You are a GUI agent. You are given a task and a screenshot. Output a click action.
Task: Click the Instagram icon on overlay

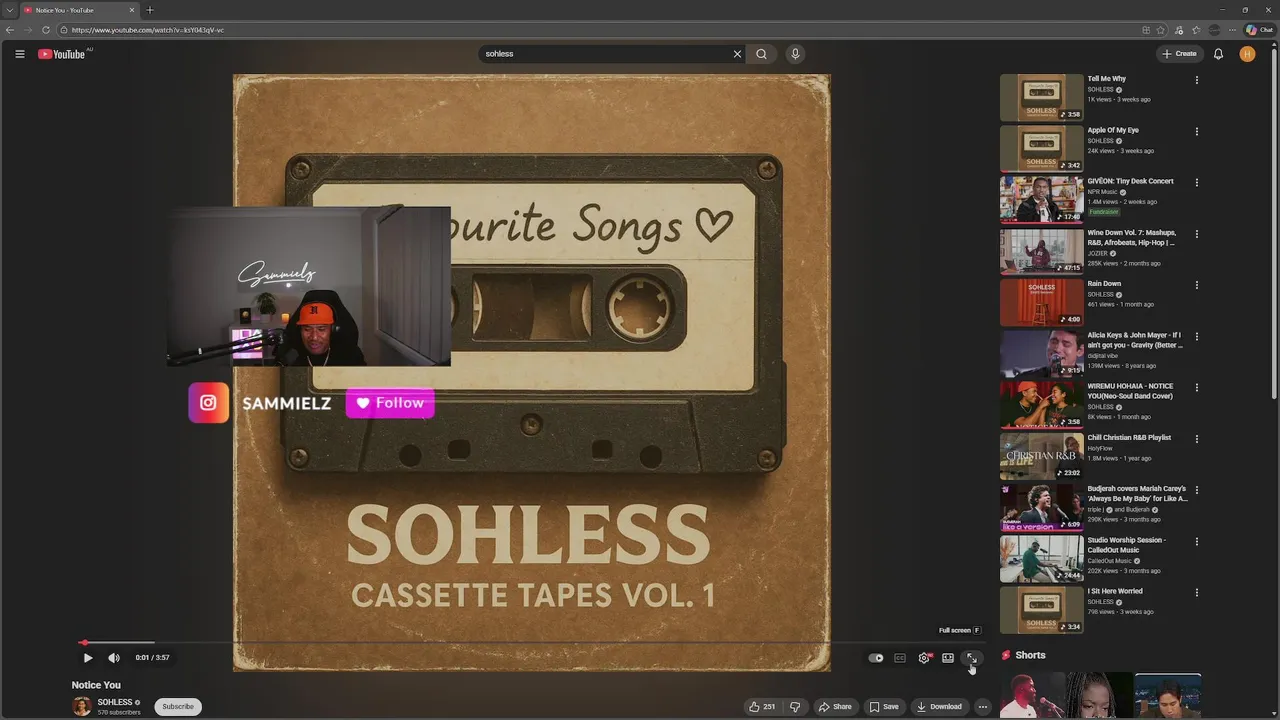[208, 403]
